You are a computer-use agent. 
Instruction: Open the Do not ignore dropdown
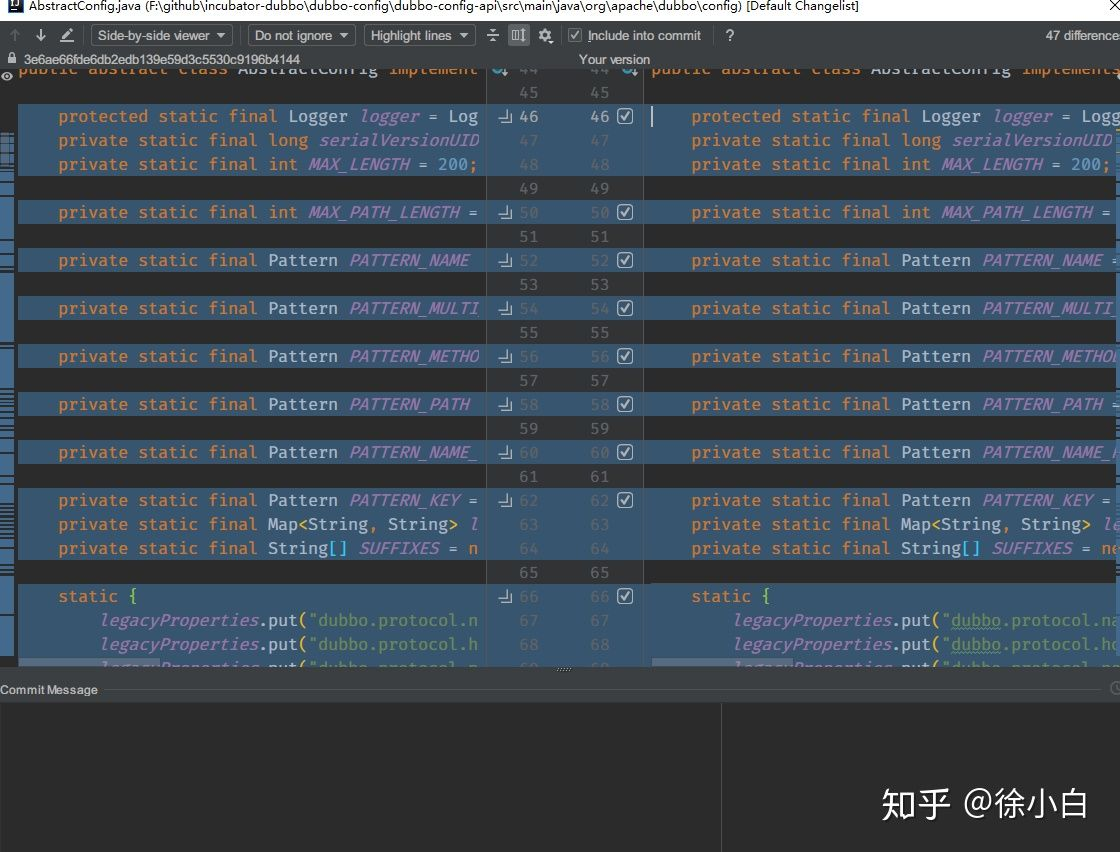(x=301, y=35)
